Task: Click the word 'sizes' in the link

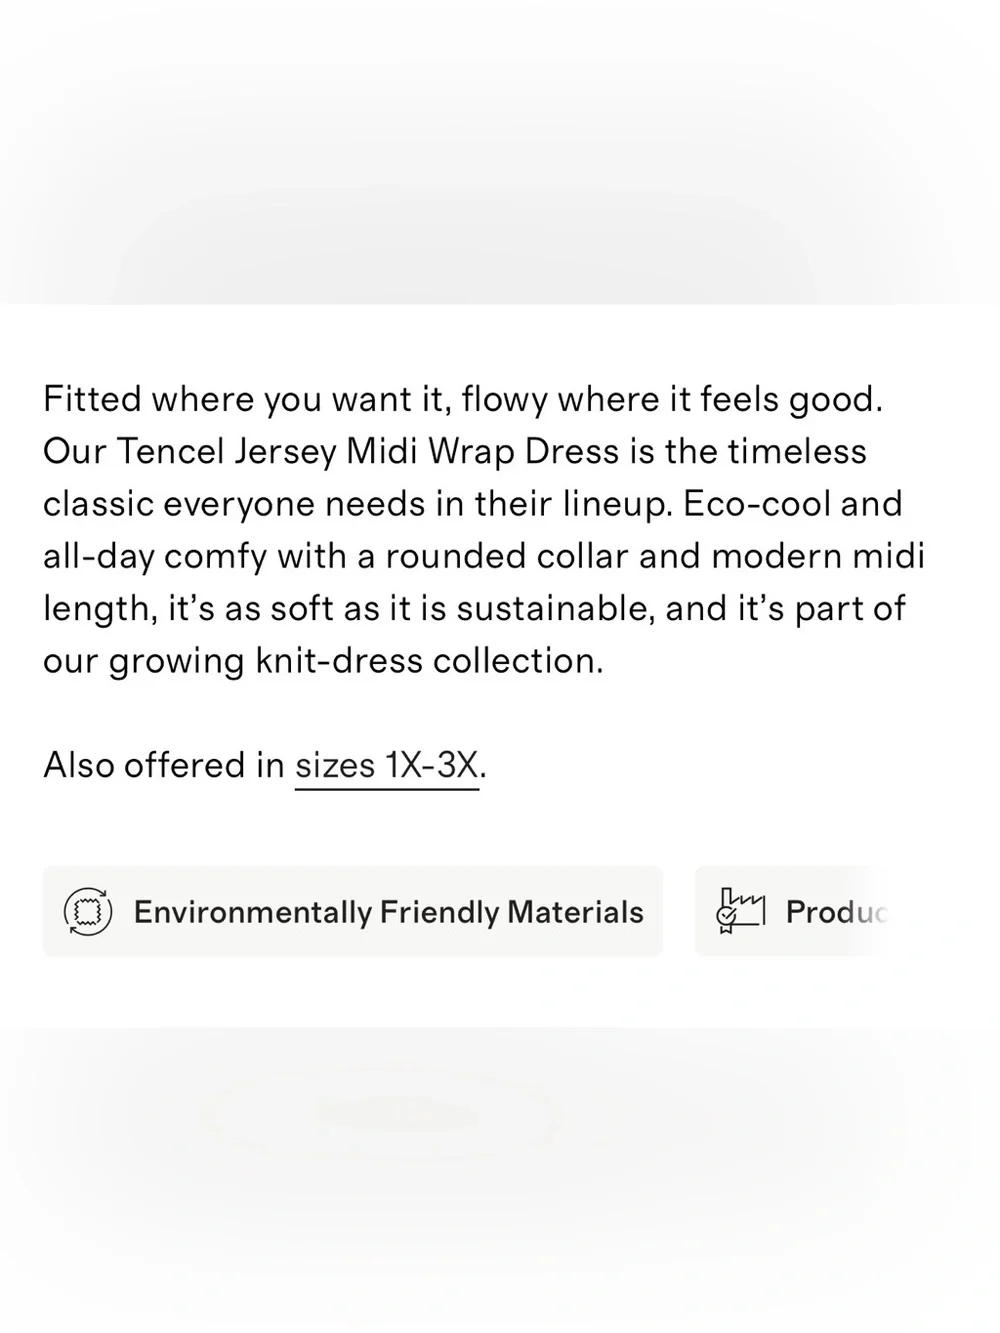Action: [x=335, y=767]
